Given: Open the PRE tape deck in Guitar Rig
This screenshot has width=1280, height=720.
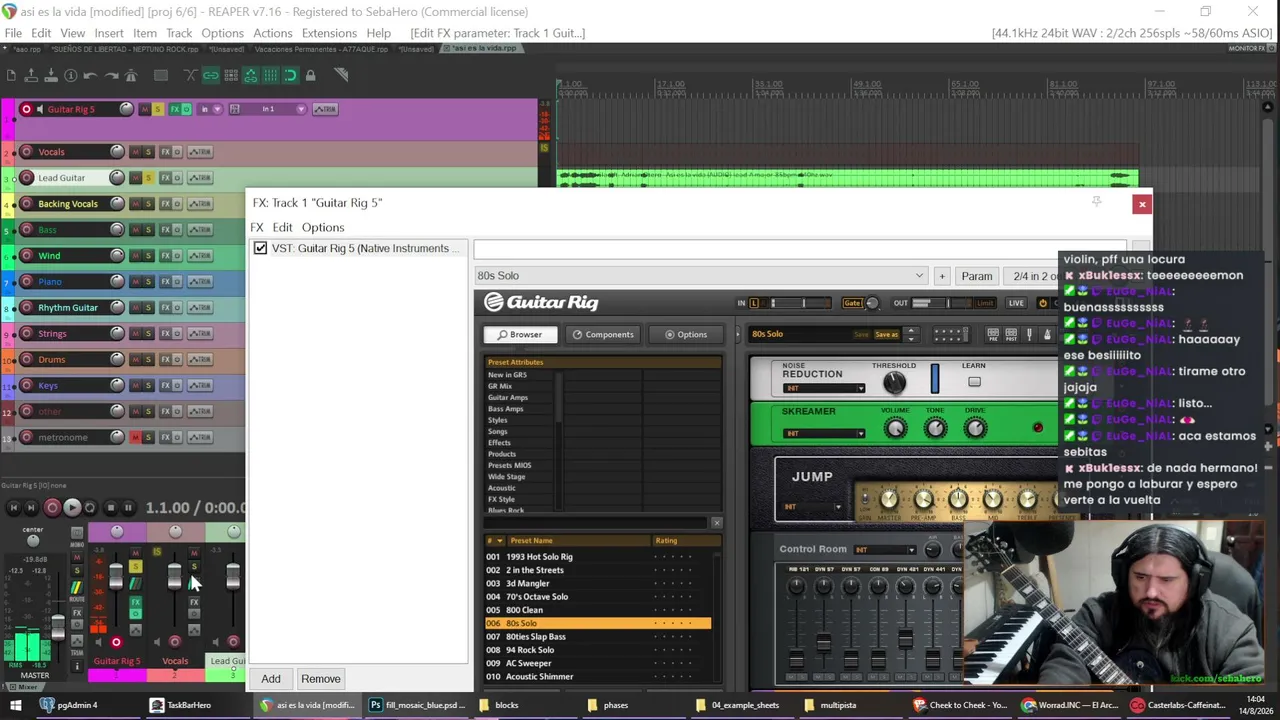Looking at the screenshot, I should click(993, 335).
